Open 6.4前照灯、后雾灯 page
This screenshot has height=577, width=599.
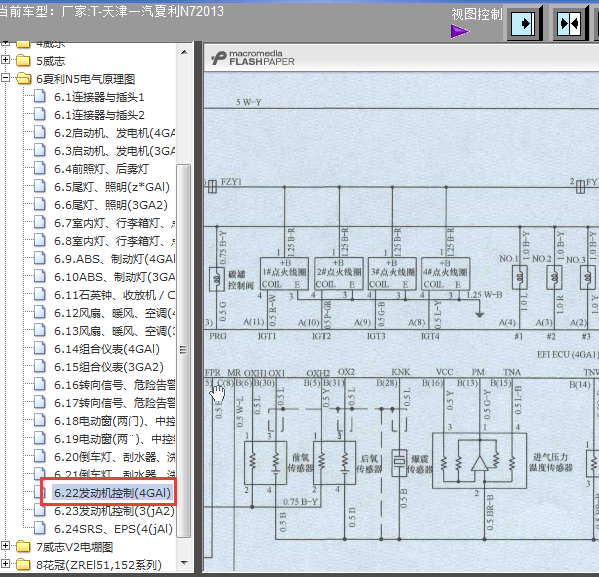coord(101,169)
